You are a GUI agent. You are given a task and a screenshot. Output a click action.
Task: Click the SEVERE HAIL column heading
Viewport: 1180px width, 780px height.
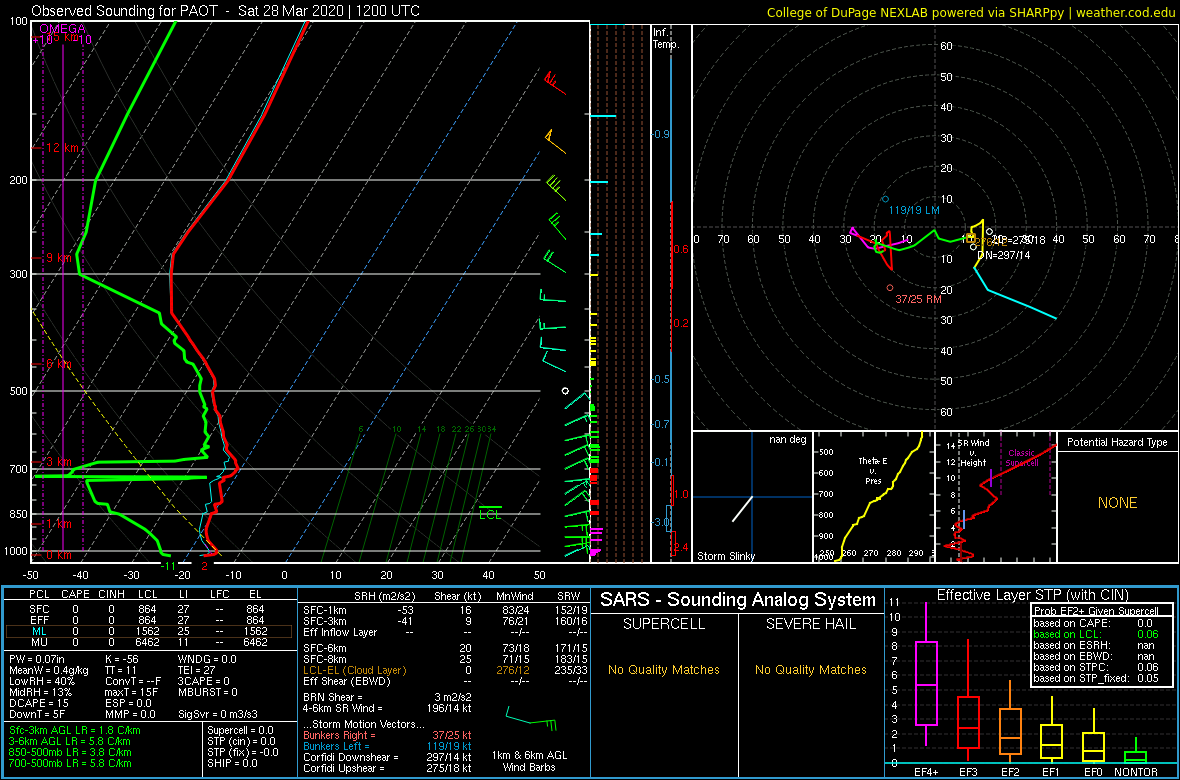(x=811, y=624)
